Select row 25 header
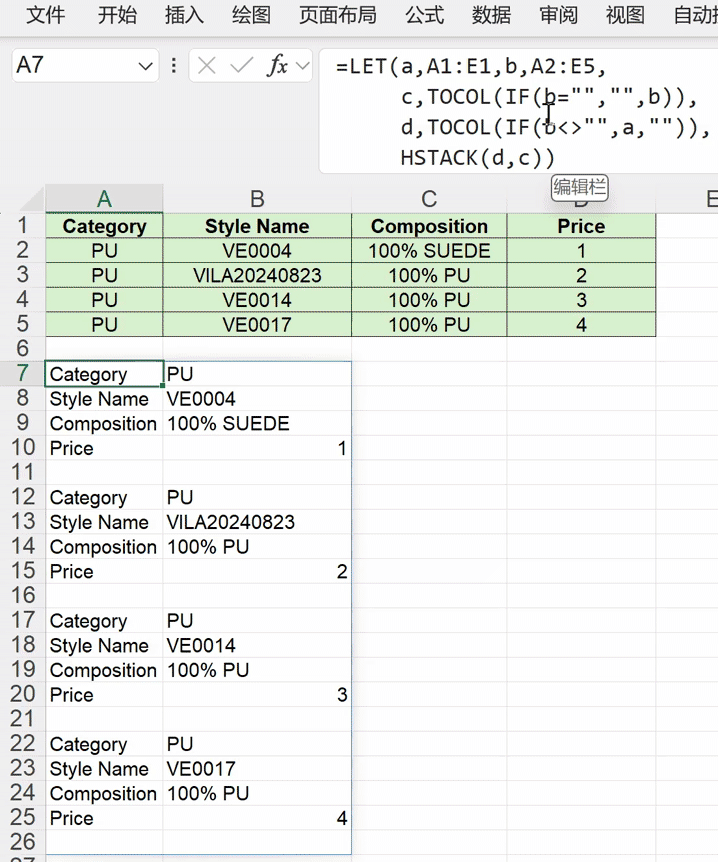This screenshot has height=862, width=718. pyautogui.click(x=23, y=817)
